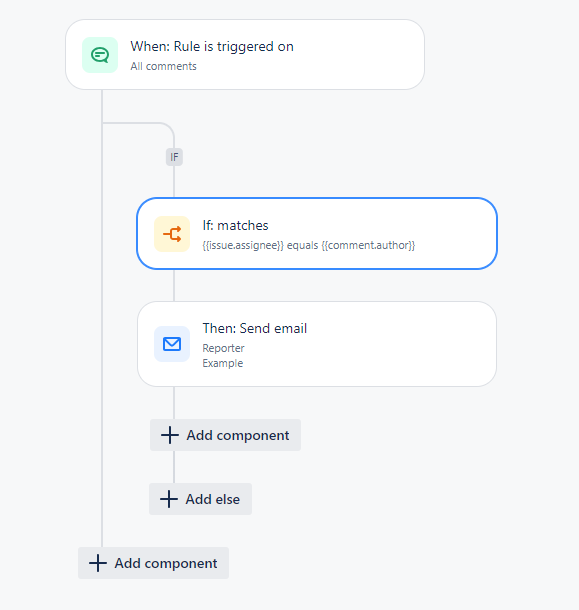Image resolution: width=579 pixels, height=610 pixels.
Task: Click the 'Then: Send email' title text
Action: click(254, 328)
